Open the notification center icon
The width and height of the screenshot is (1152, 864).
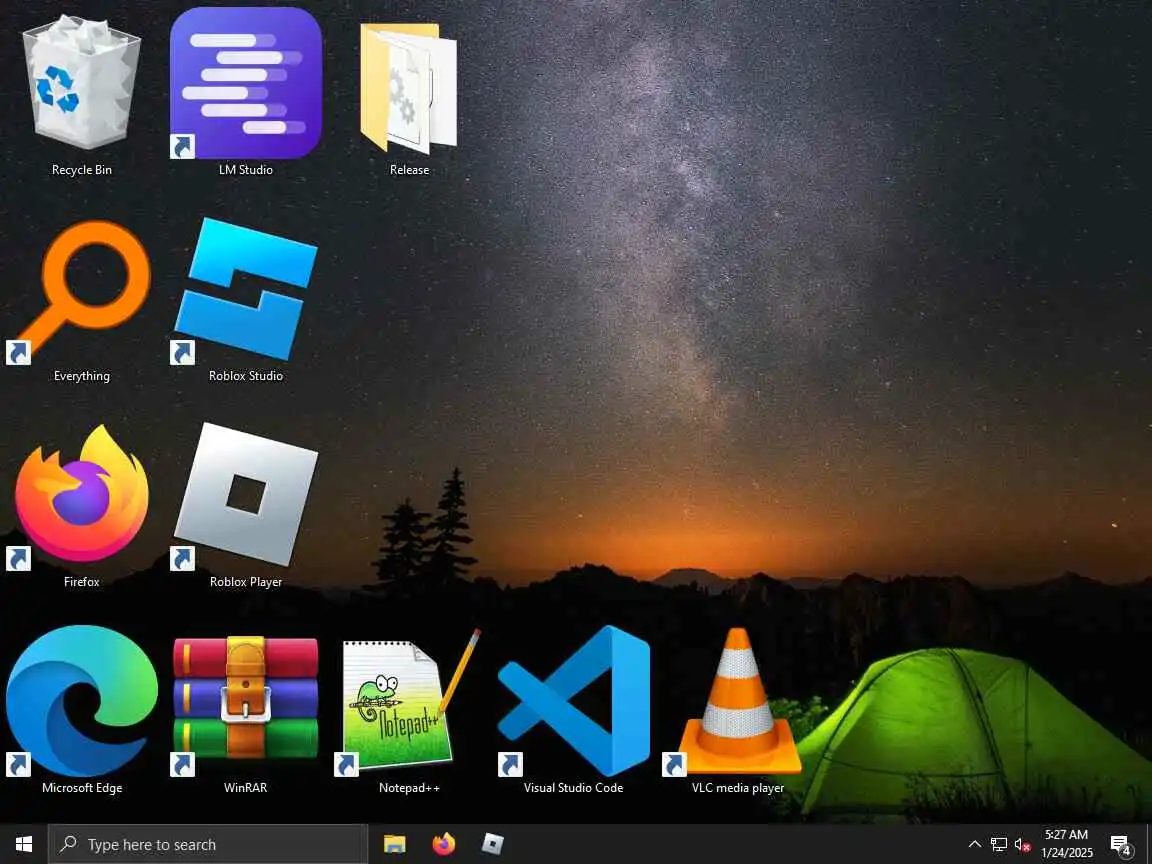point(1121,845)
